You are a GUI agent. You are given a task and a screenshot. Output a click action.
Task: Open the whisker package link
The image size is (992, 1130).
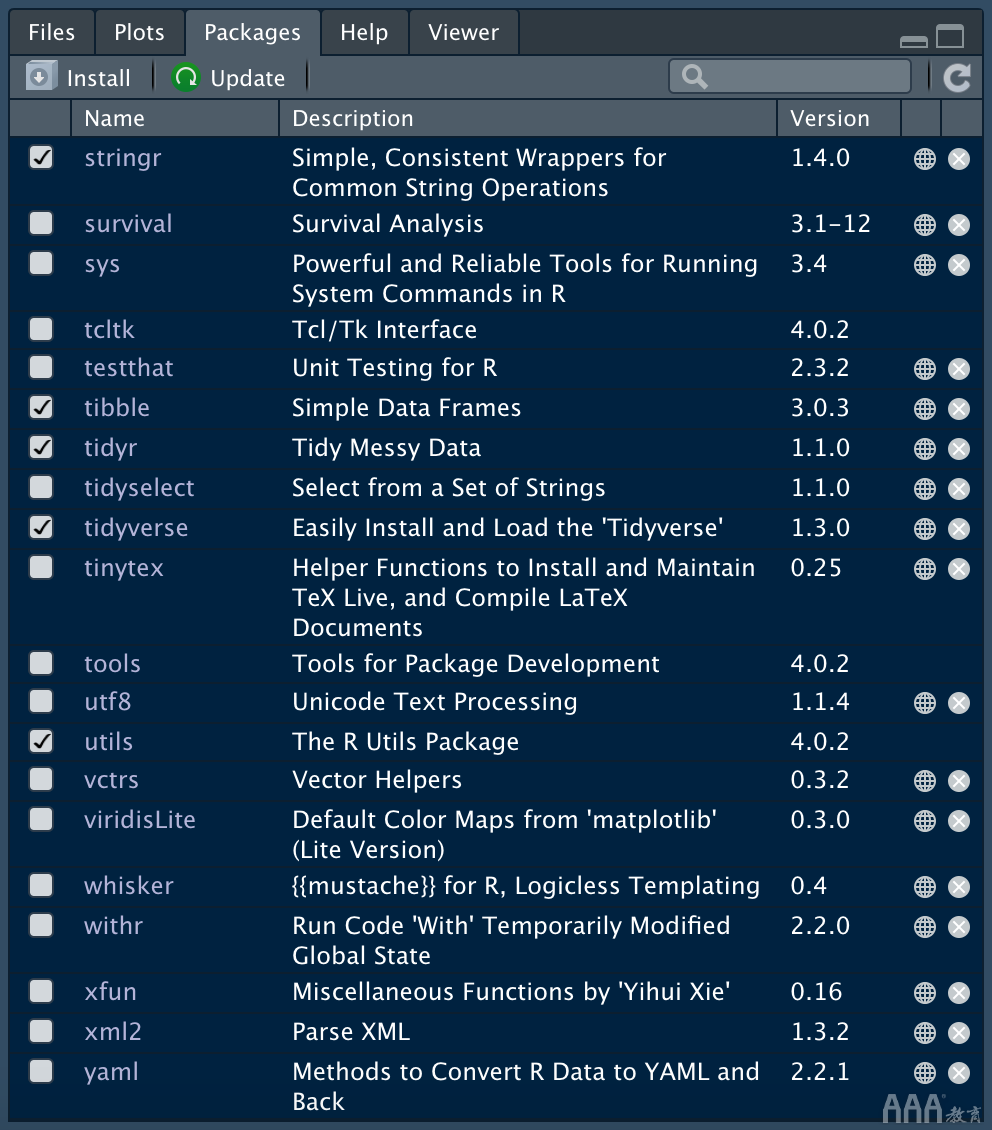pyautogui.click(x=129, y=886)
